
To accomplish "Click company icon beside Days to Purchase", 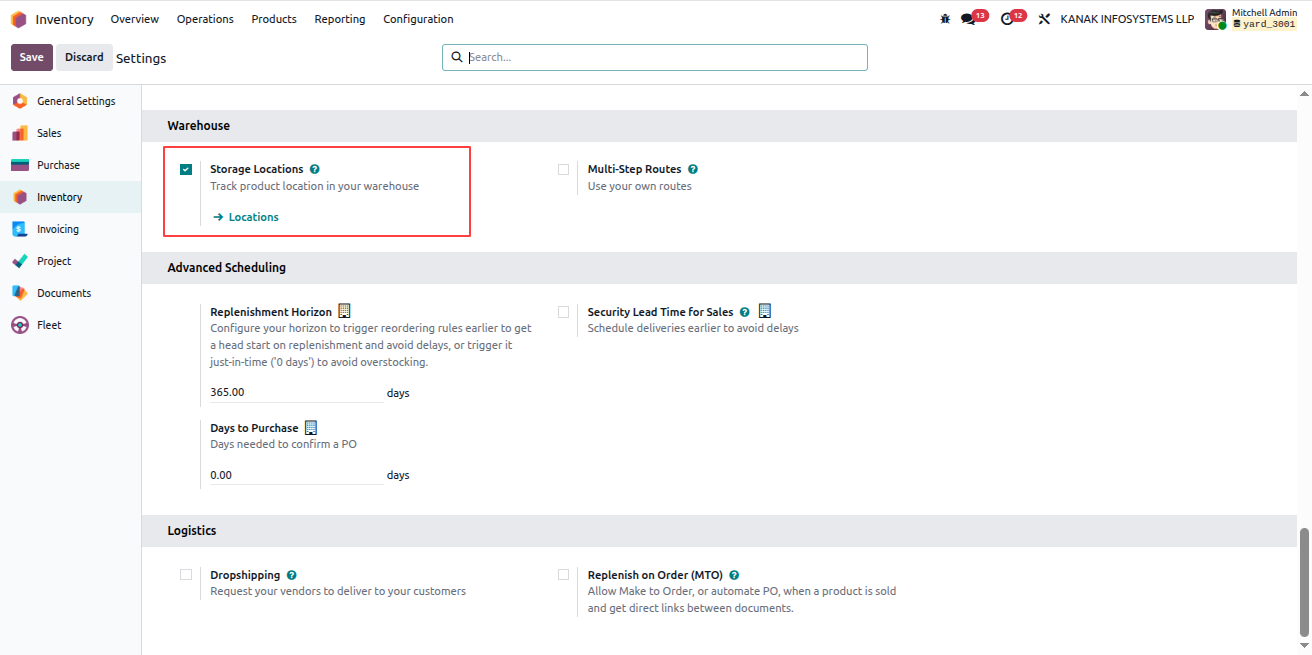I will coord(311,427).
